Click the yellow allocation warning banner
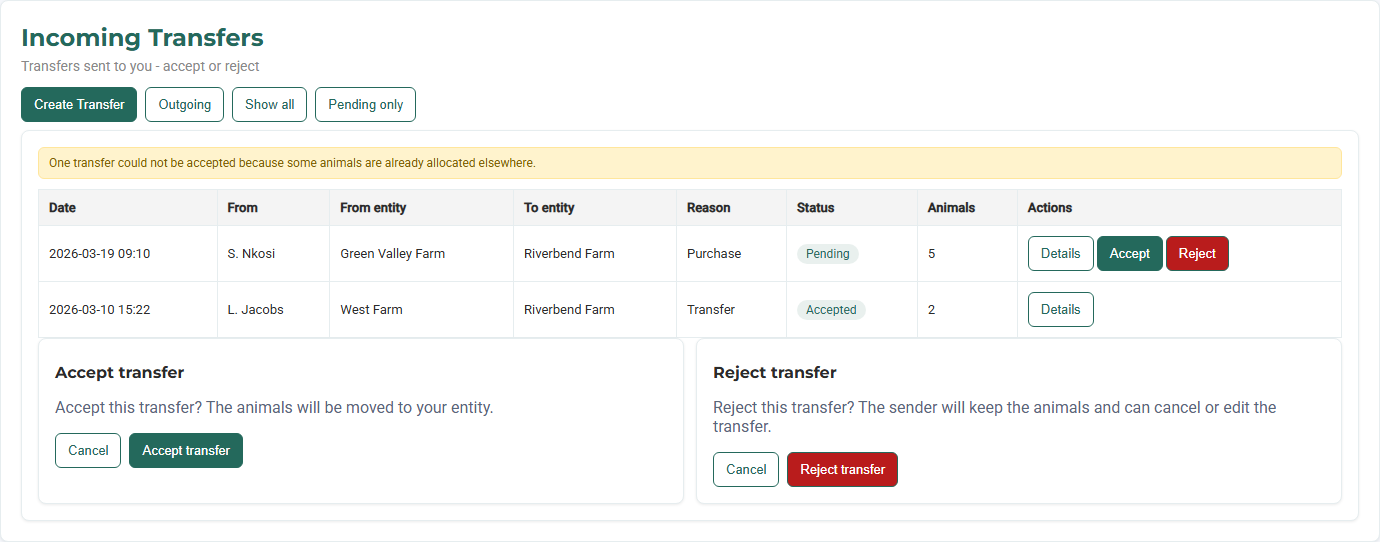1380x542 pixels. (x=689, y=162)
